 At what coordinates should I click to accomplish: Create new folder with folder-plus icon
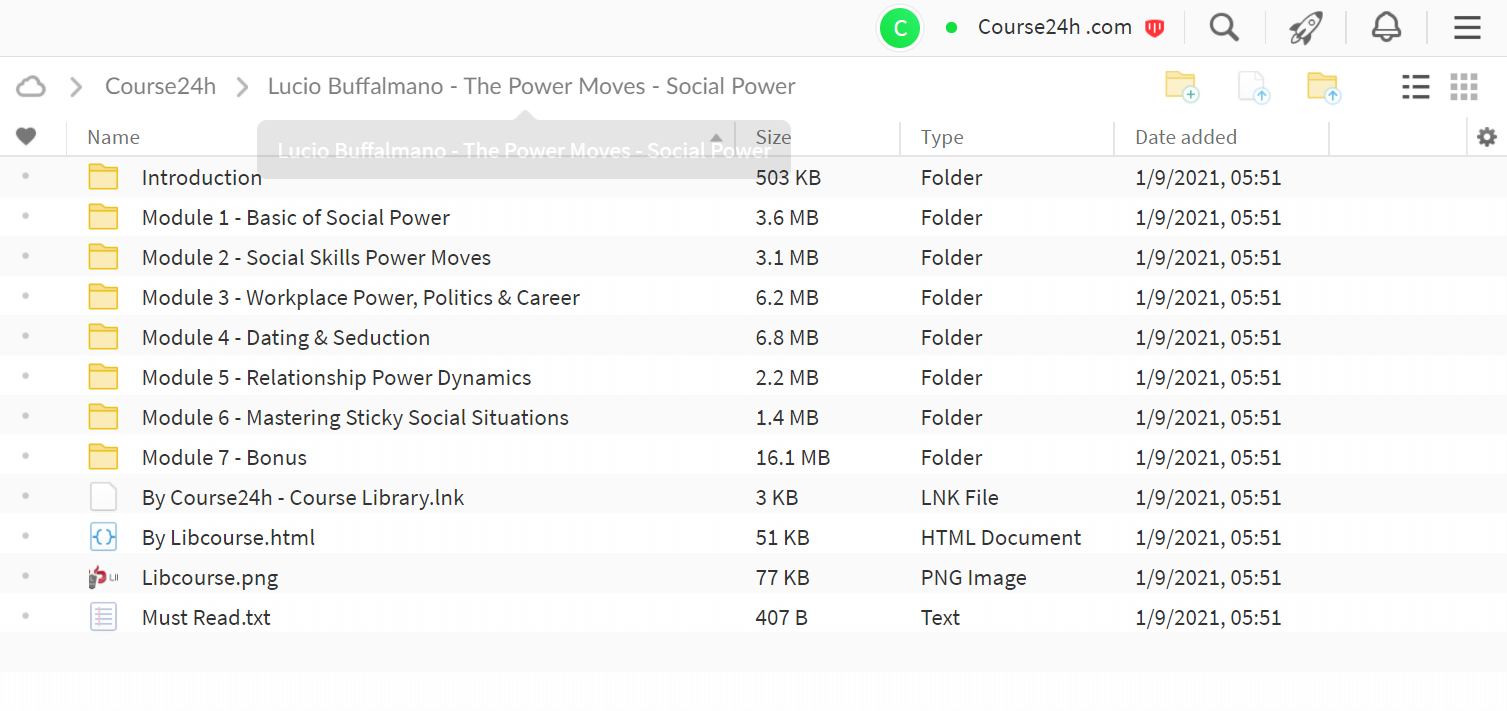1182,87
